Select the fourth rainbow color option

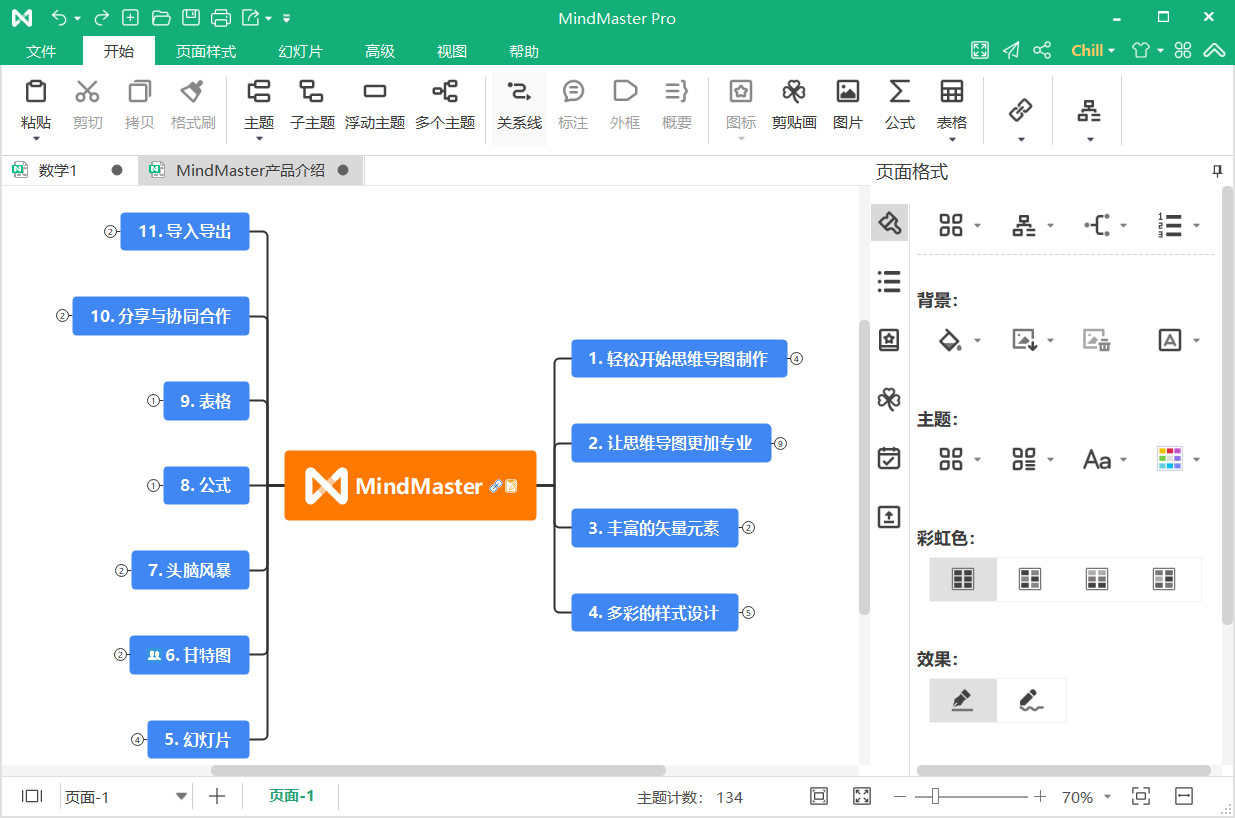(1164, 579)
